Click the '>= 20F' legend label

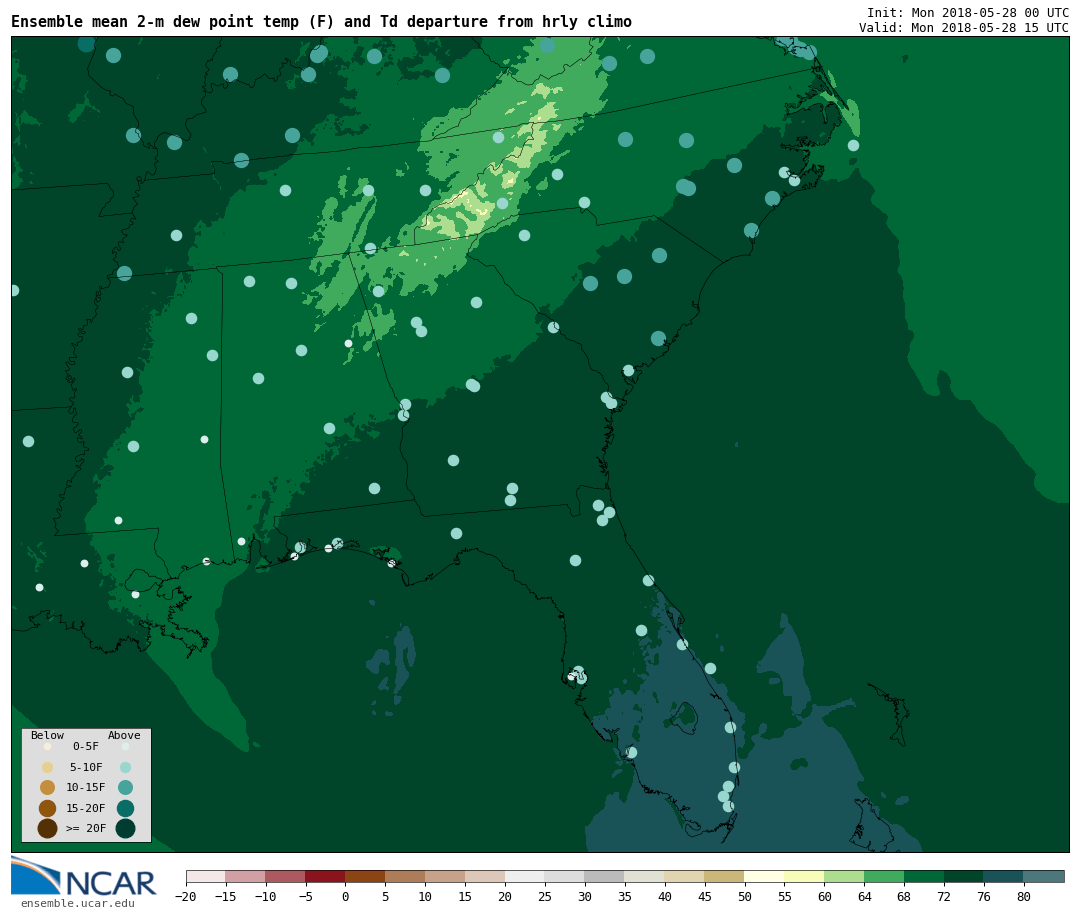86,828
